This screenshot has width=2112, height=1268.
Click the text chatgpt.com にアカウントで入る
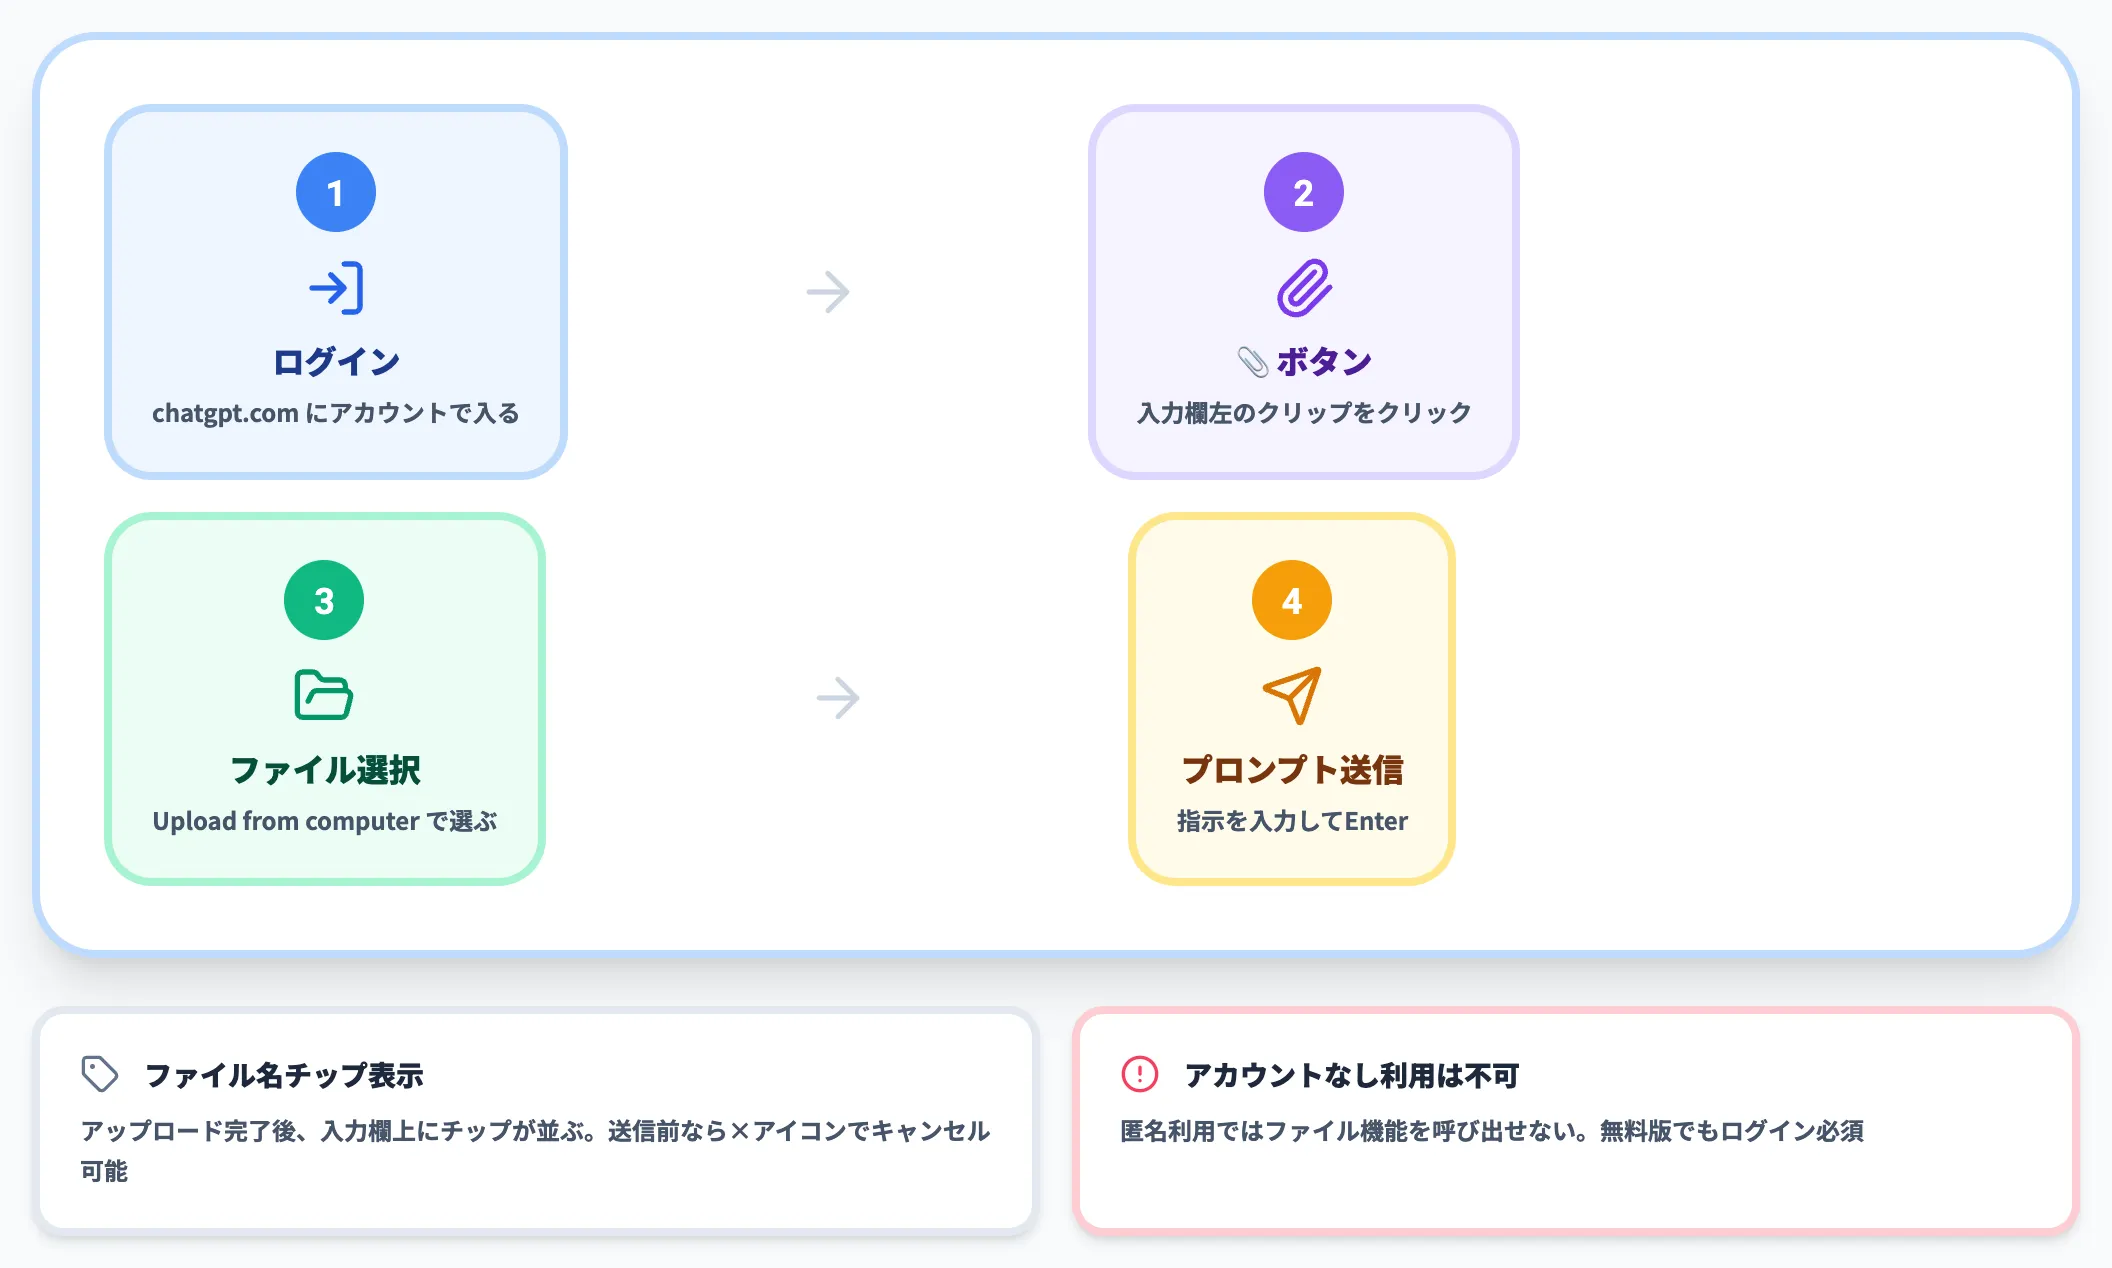point(336,413)
